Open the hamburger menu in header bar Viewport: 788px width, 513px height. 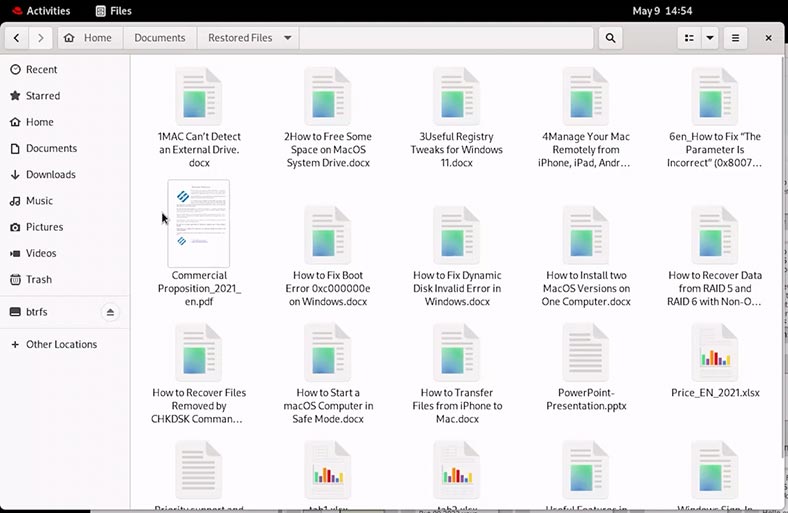coord(736,38)
